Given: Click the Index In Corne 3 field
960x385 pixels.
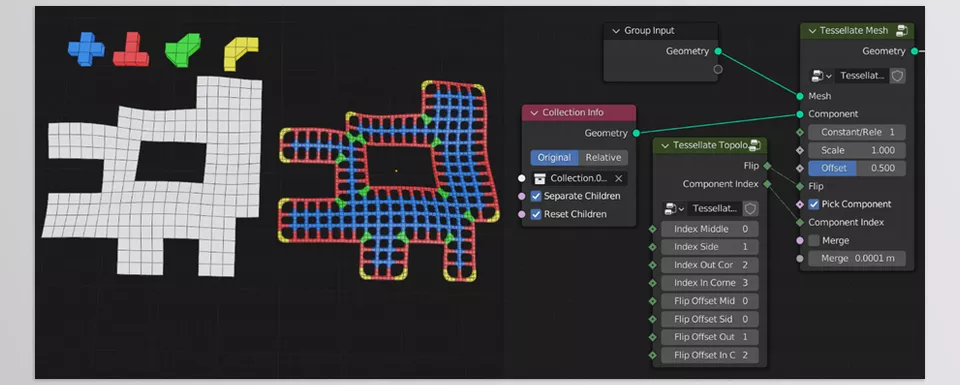Looking at the screenshot, I should click(x=710, y=283).
